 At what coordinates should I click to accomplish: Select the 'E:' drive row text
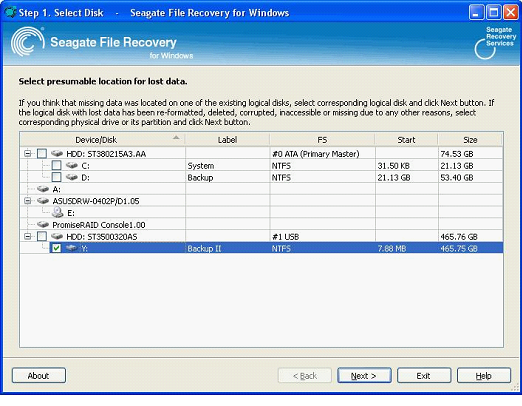pyautogui.click(x=71, y=213)
